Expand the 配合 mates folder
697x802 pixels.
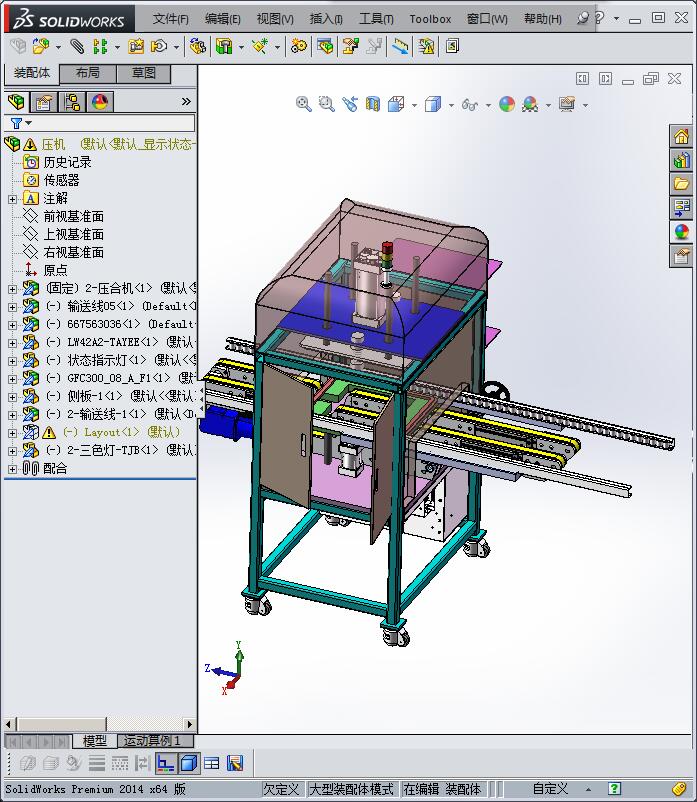12,469
